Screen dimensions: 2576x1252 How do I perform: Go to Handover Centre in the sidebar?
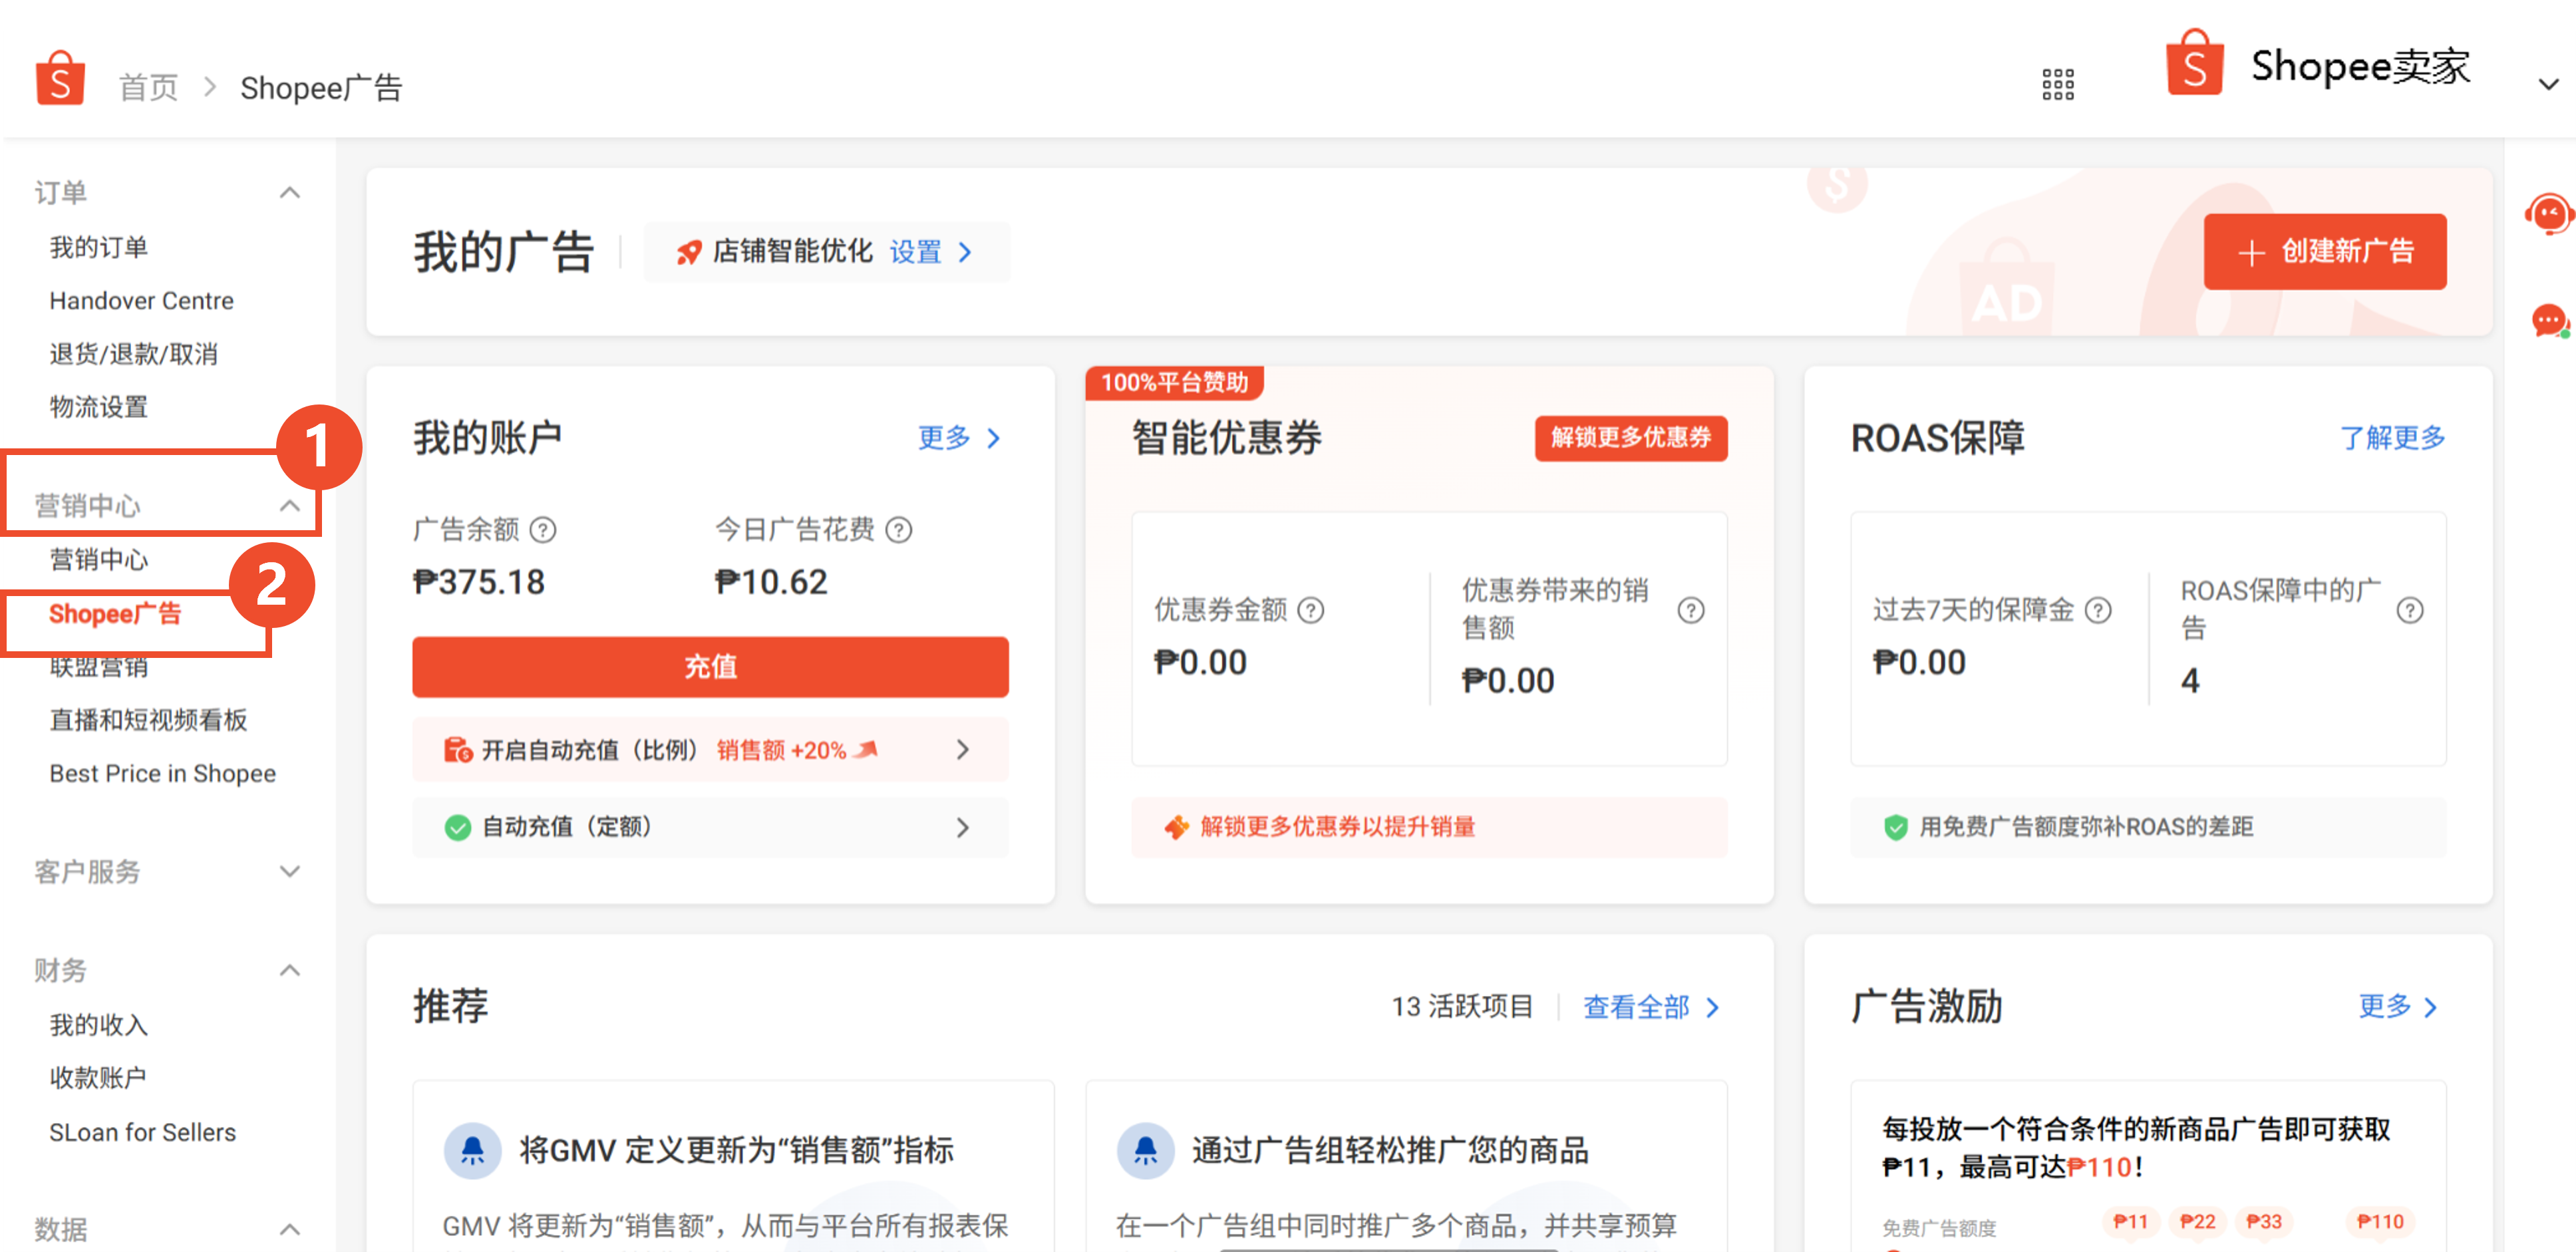(x=141, y=300)
